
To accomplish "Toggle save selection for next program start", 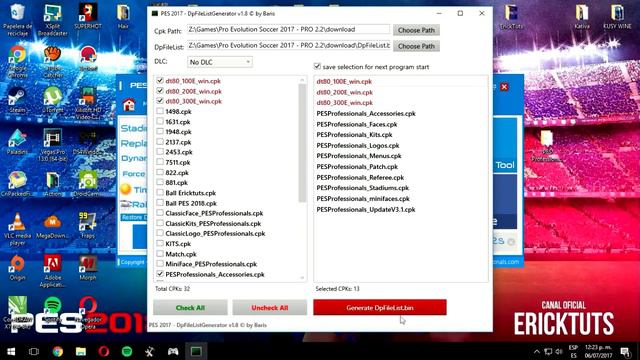I will pos(317,66).
